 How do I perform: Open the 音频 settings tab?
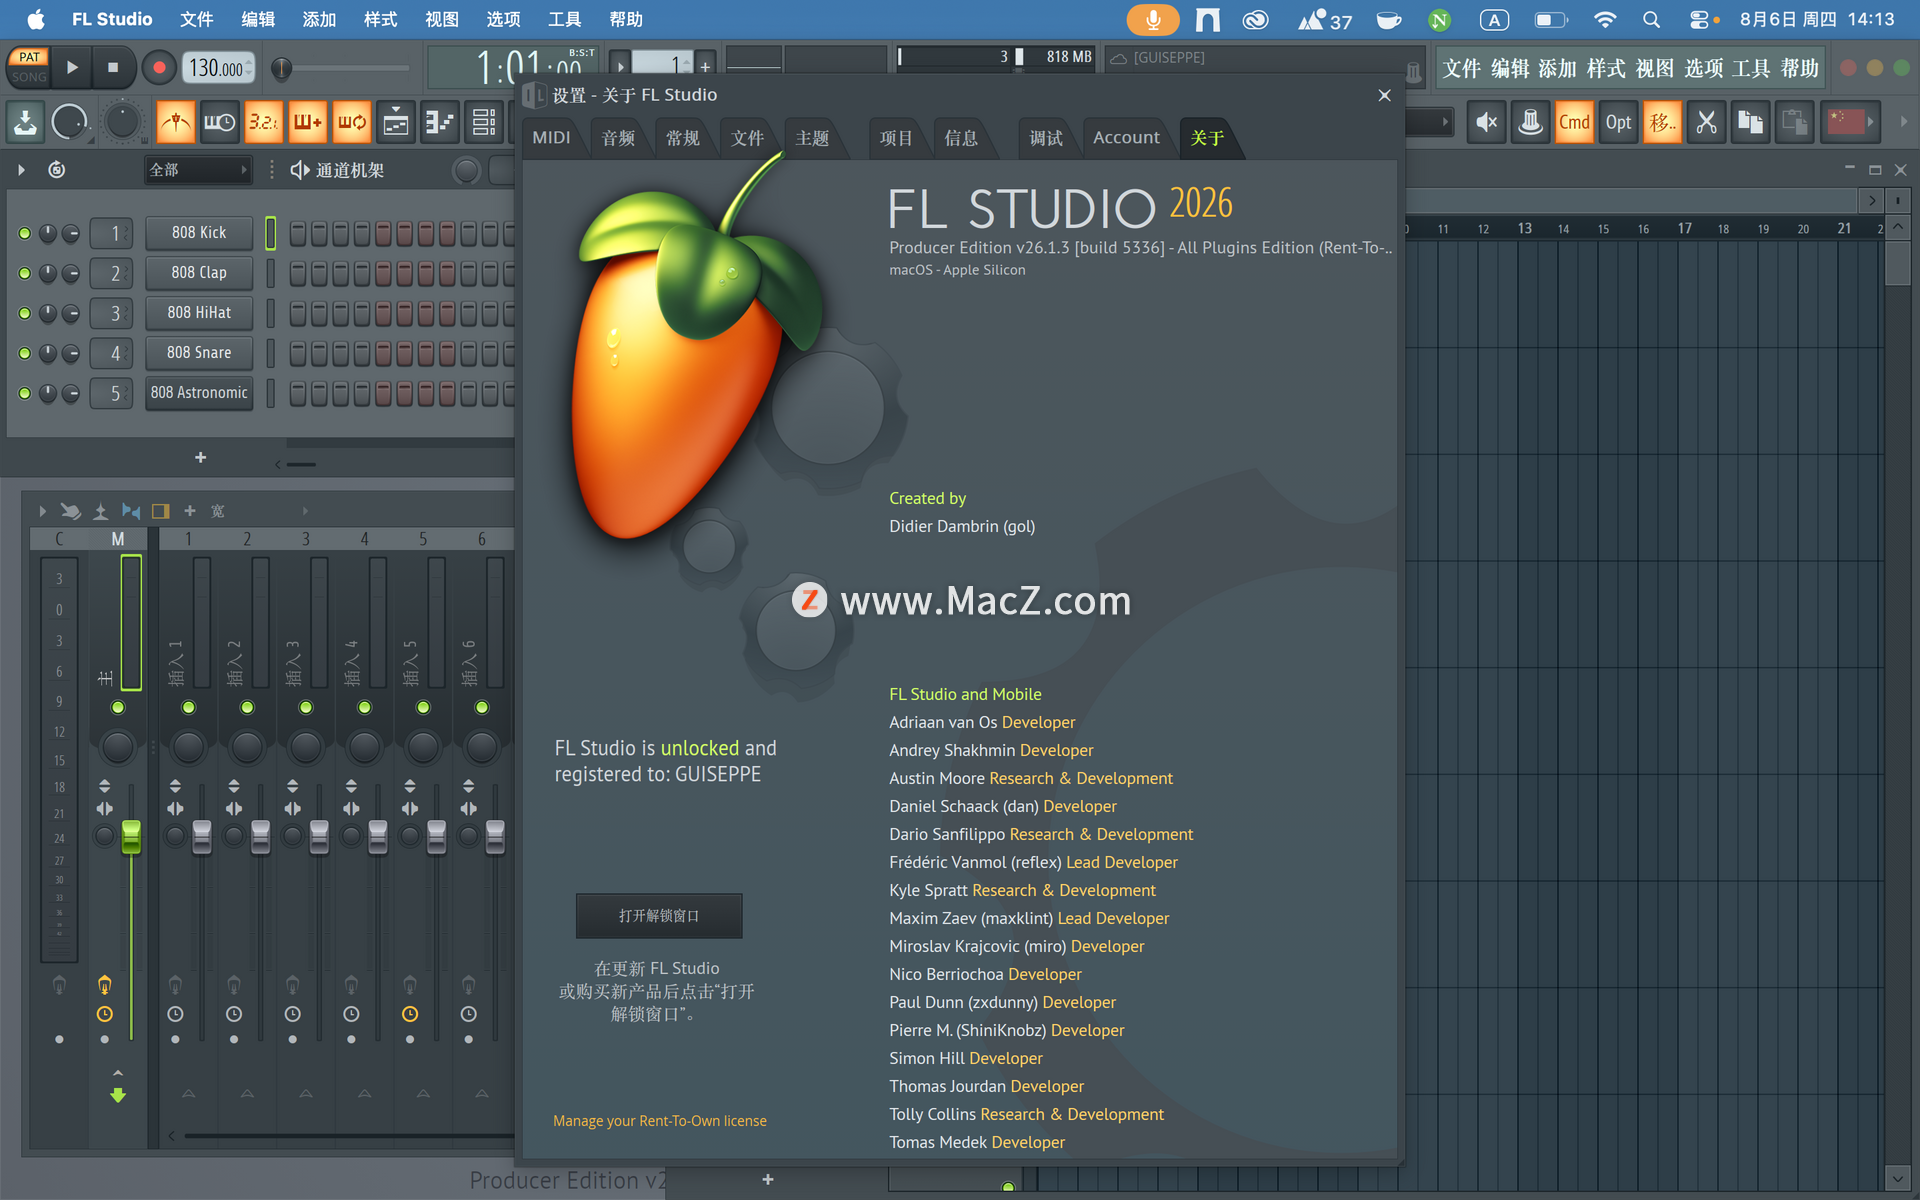(x=618, y=138)
